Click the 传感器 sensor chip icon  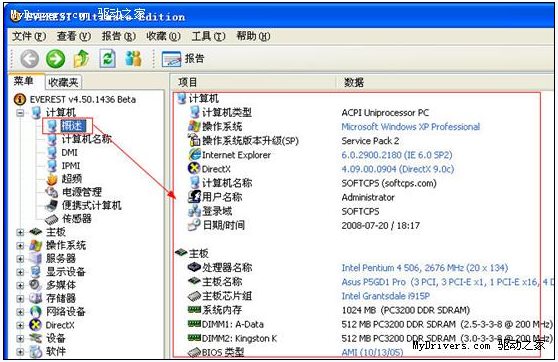tap(52, 219)
